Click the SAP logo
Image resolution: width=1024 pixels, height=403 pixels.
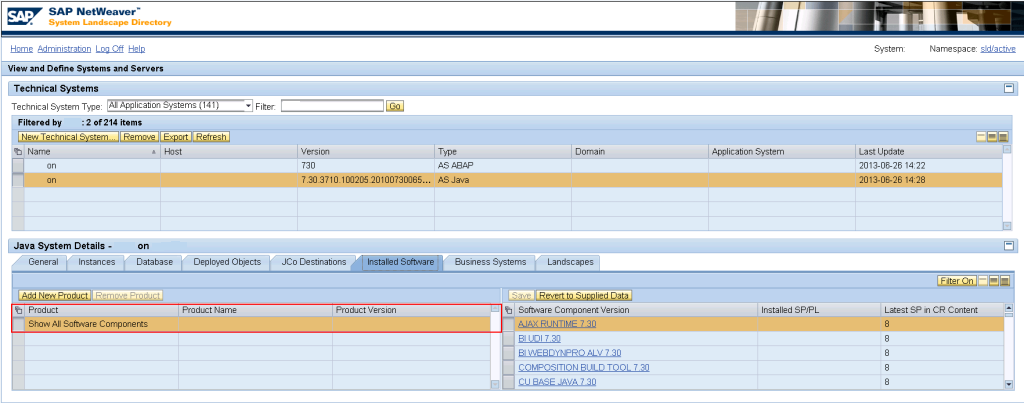(x=24, y=16)
